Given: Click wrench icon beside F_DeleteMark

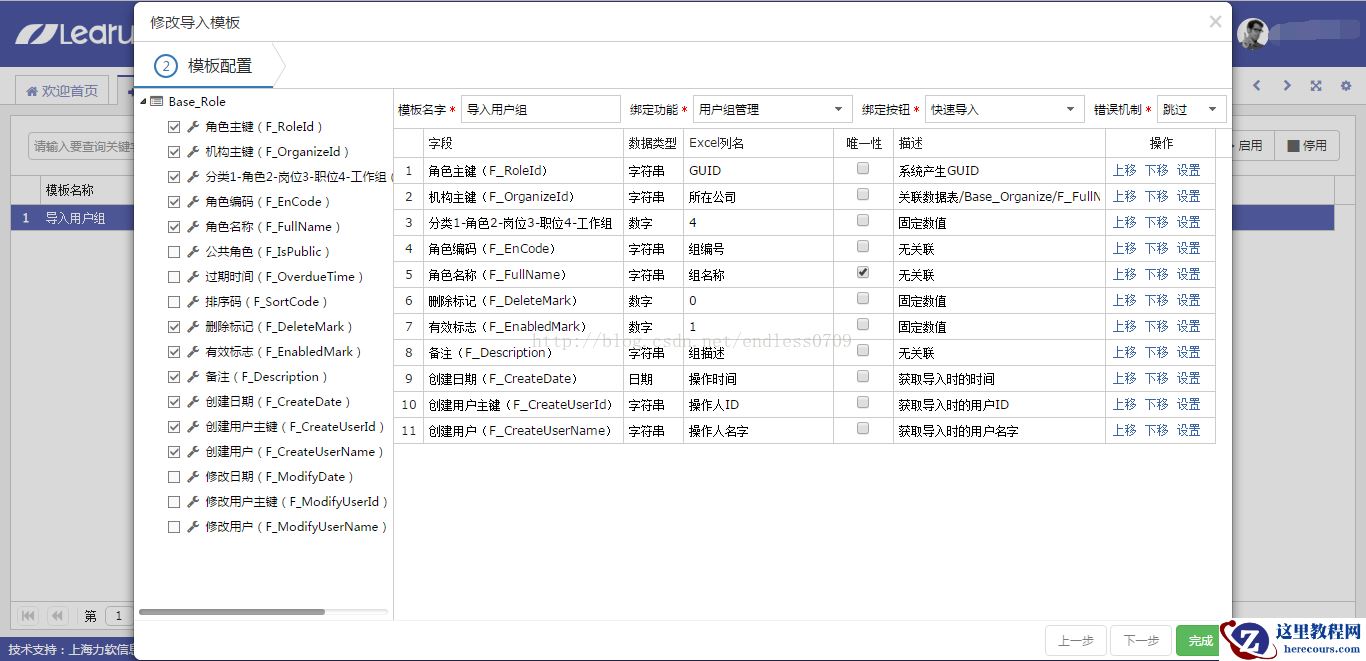Looking at the screenshot, I should point(193,327).
